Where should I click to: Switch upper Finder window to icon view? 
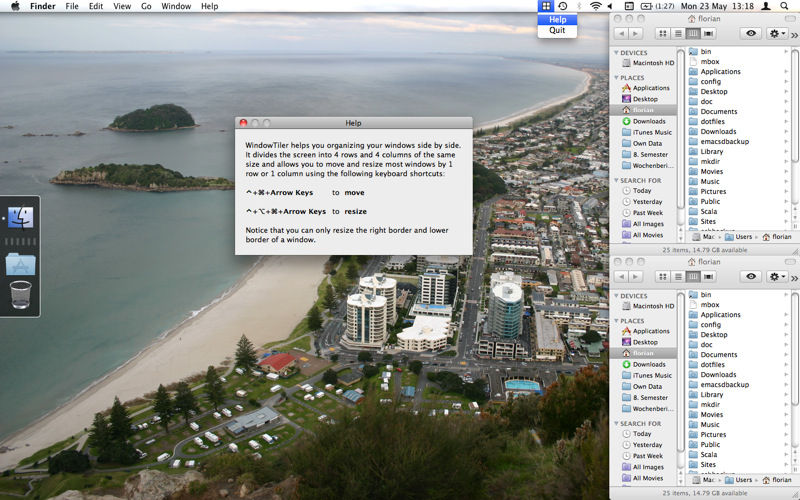663,34
